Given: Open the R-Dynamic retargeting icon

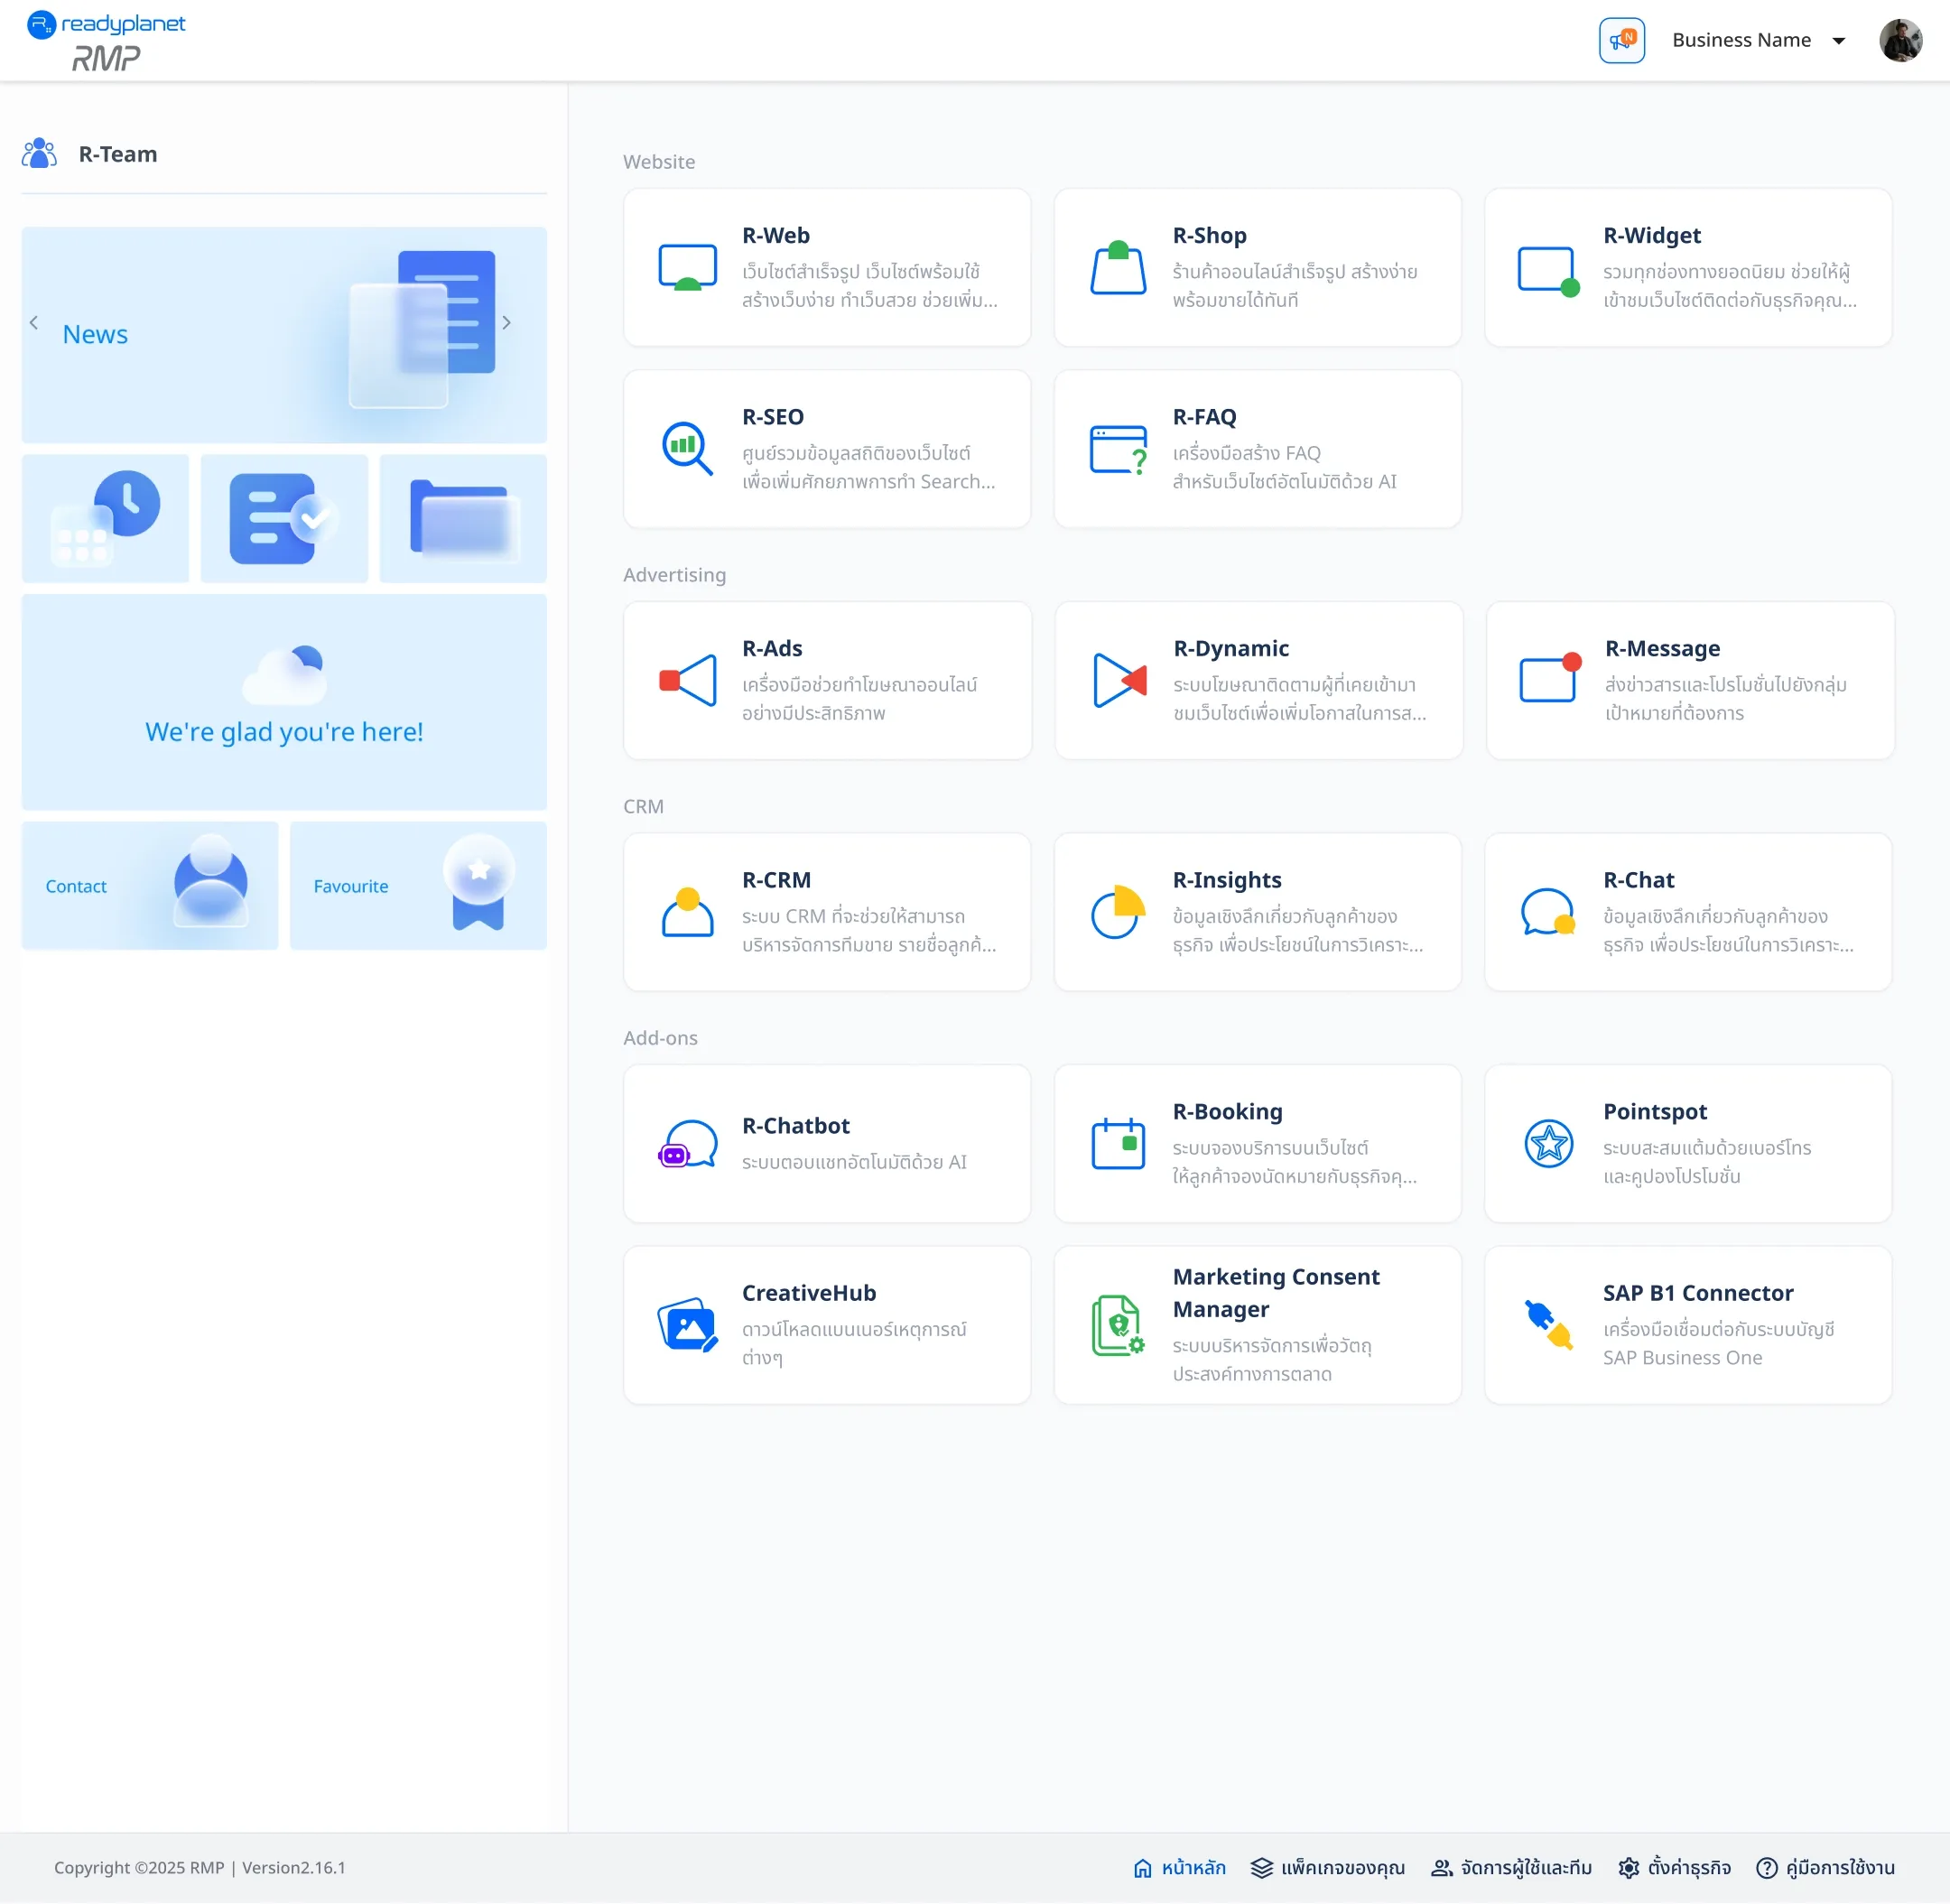Looking at the screenshot, I should (x=1119, y=680).
